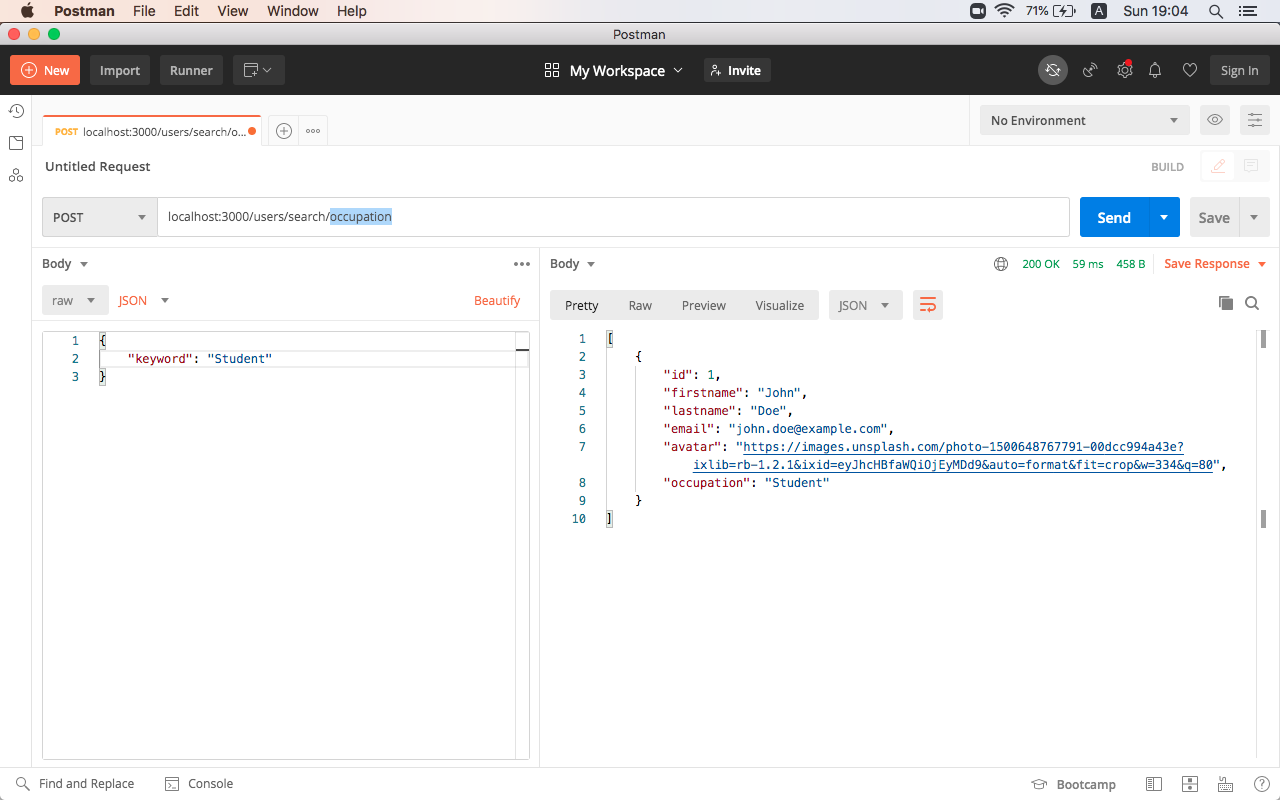Open the capture requests satellite icon
Viewport: 1280px width, 800px height.
[1090, 70]
